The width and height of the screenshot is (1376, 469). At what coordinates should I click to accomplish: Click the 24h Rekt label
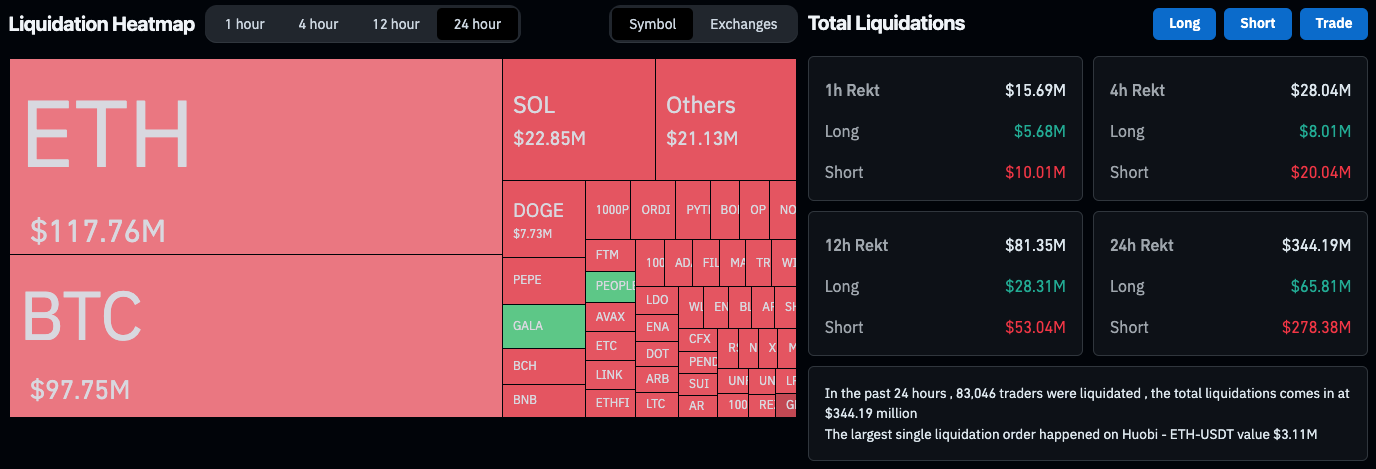click(1142, 245)
